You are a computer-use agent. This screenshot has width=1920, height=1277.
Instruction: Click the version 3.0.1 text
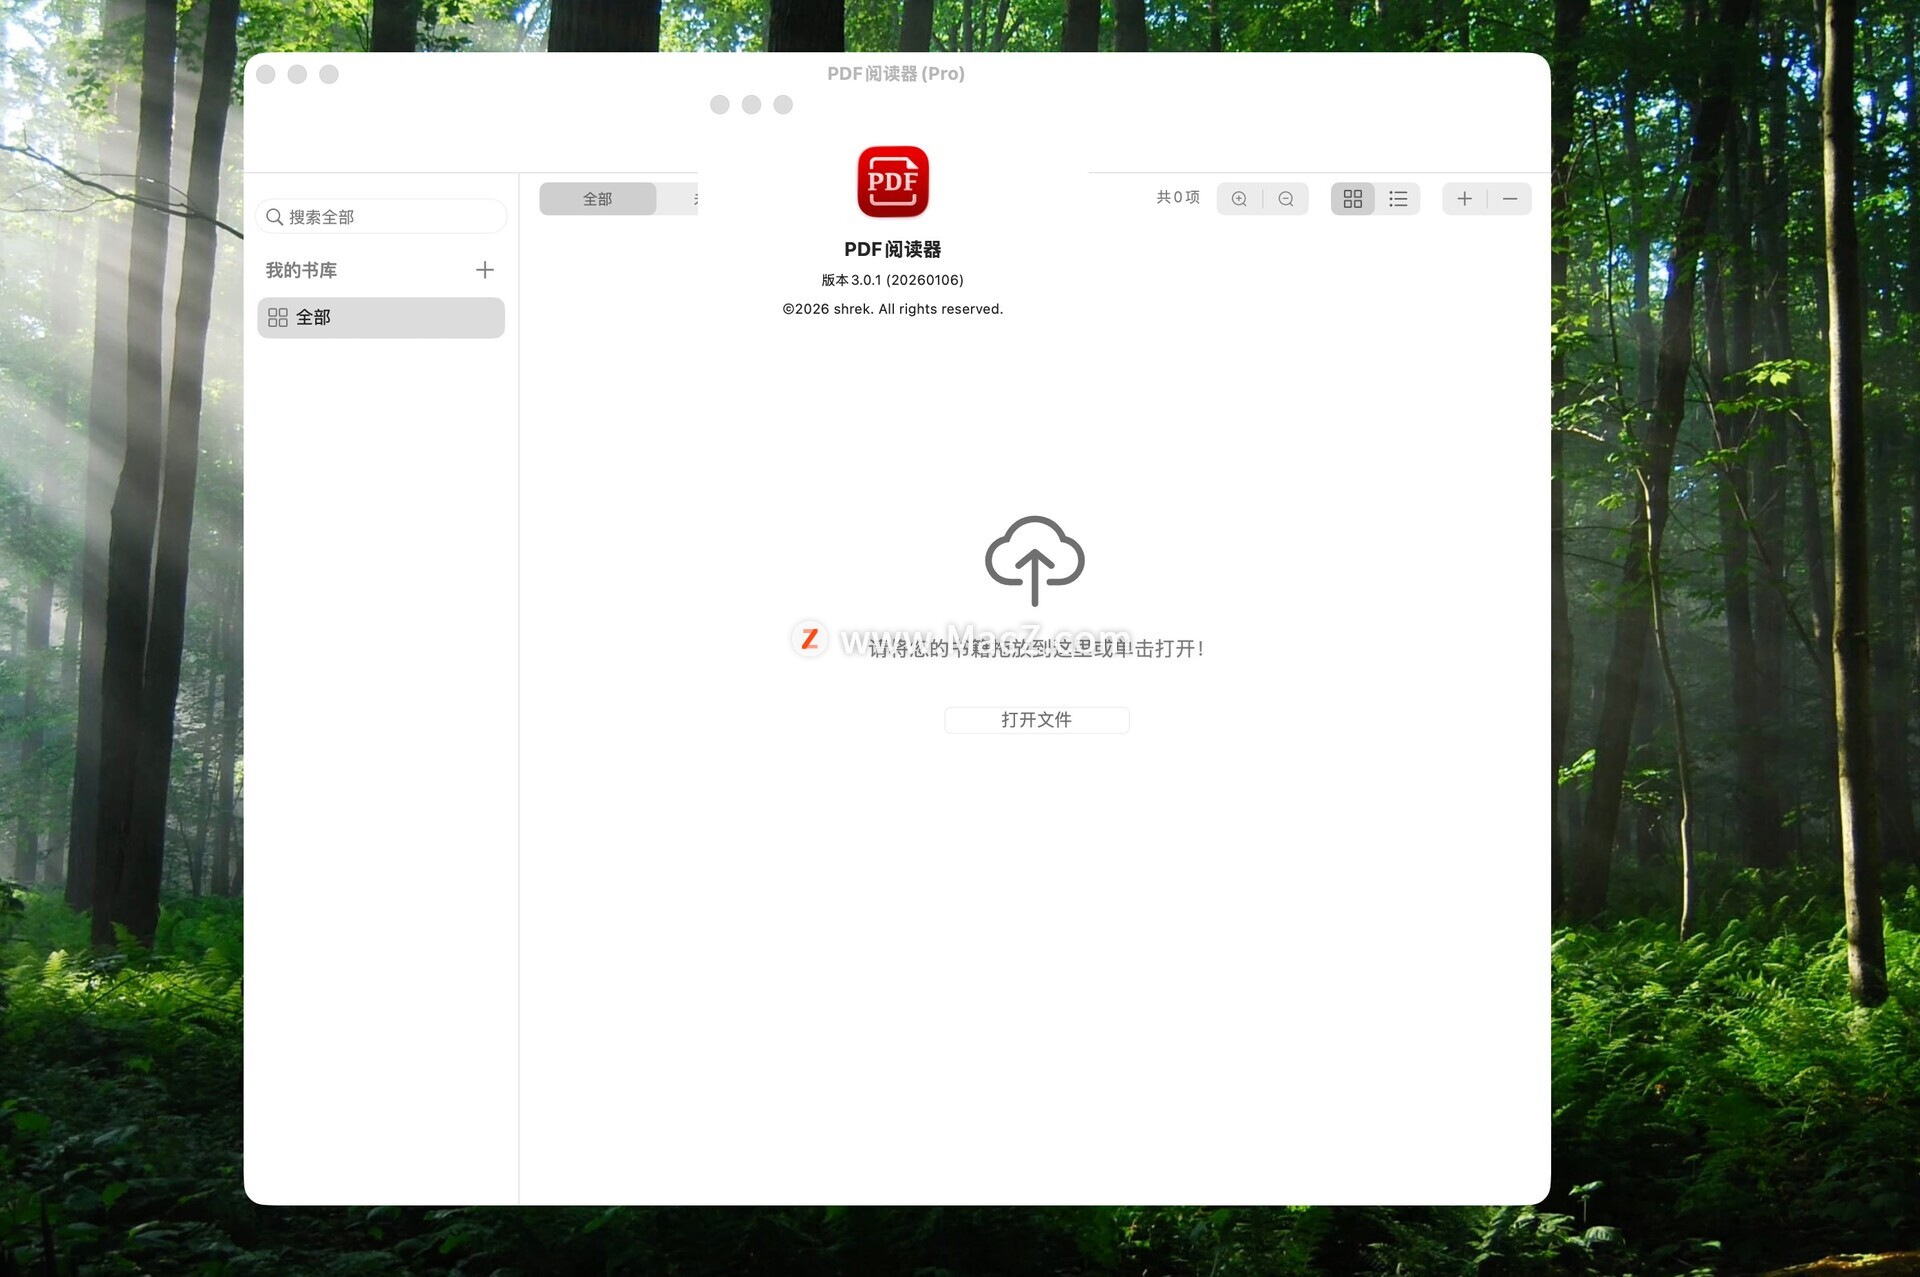pyautogui.click(x=892, y=280)
